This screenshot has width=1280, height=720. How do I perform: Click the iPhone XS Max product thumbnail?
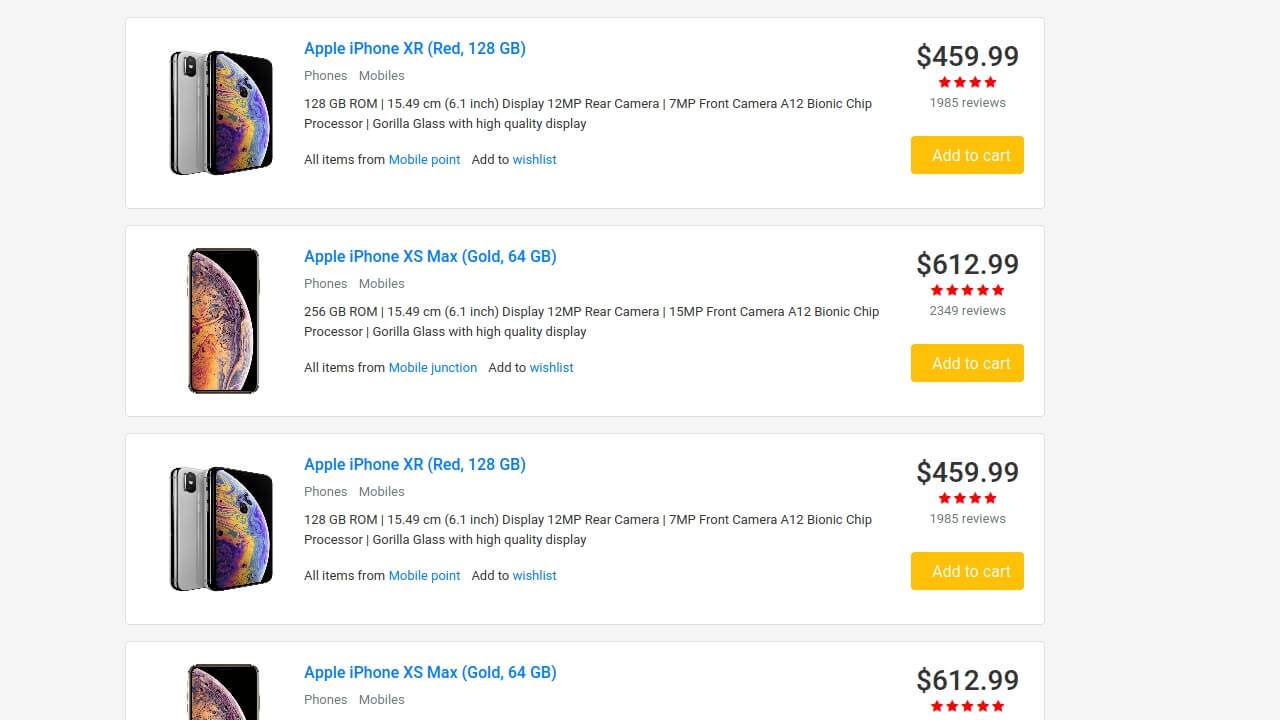point(224,320)
